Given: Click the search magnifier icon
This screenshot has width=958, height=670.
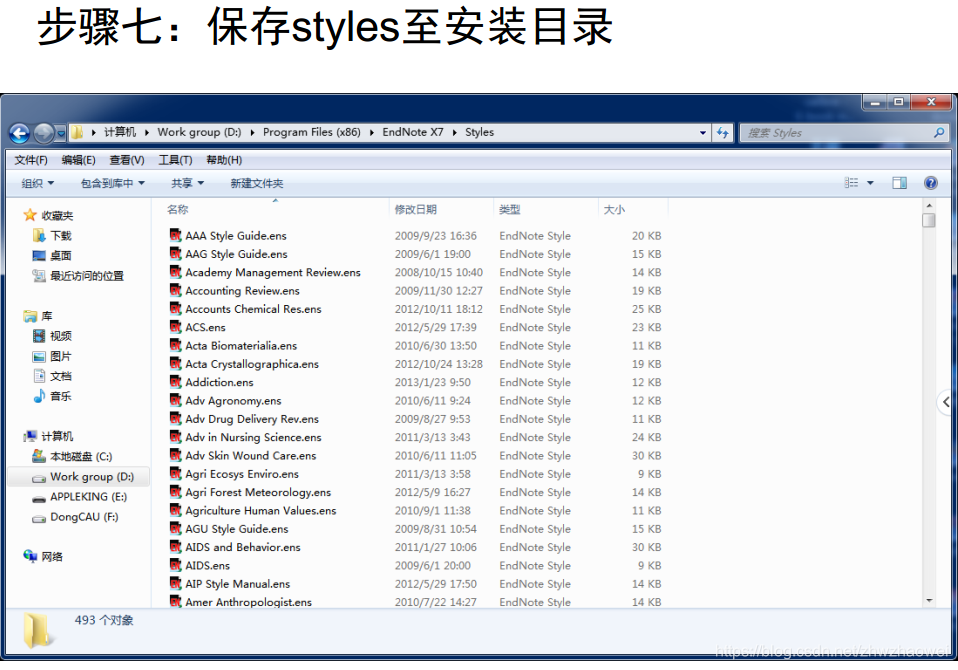Looking at the screenshot, I should (x=939, y=133).
